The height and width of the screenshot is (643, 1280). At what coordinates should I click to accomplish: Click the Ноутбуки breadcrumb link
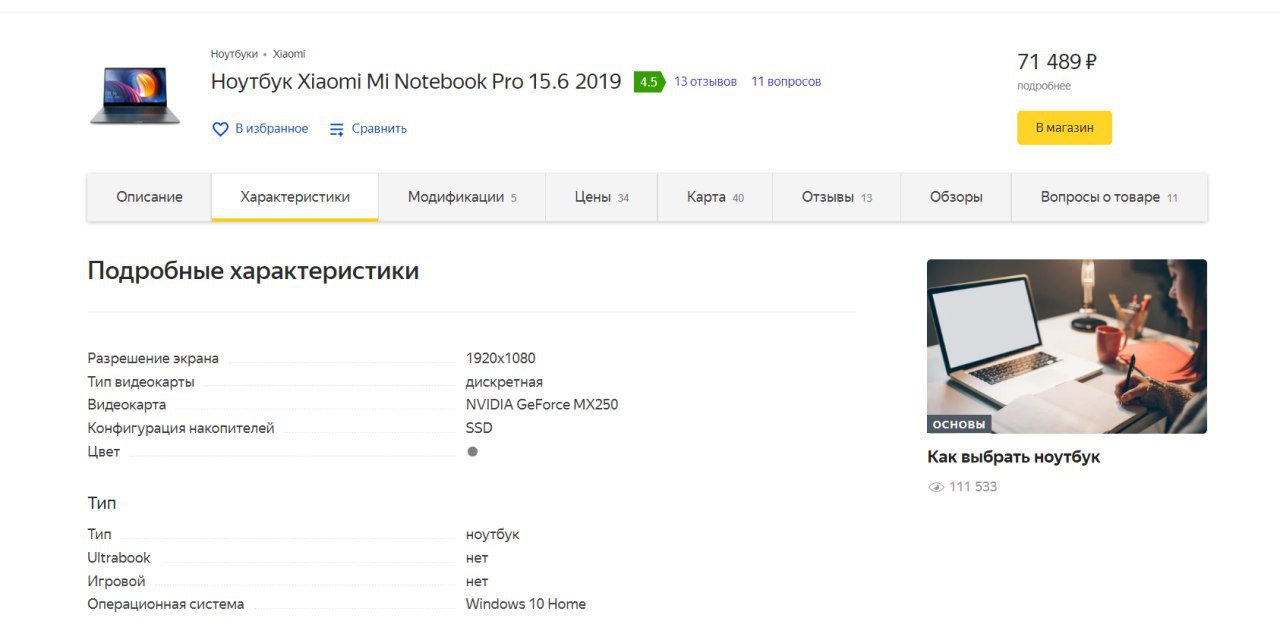click(234, 54)
